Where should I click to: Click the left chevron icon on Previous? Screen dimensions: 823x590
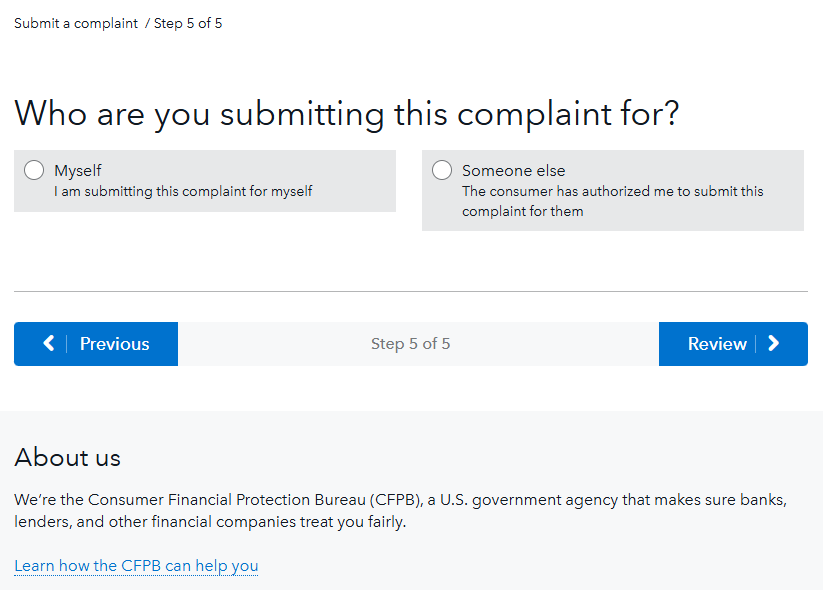tap(49, 344)
